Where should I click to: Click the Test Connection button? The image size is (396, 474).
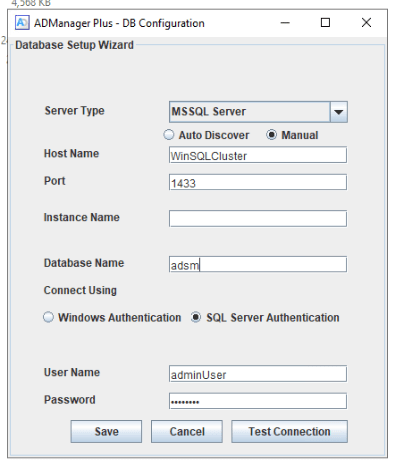point(290,432)
